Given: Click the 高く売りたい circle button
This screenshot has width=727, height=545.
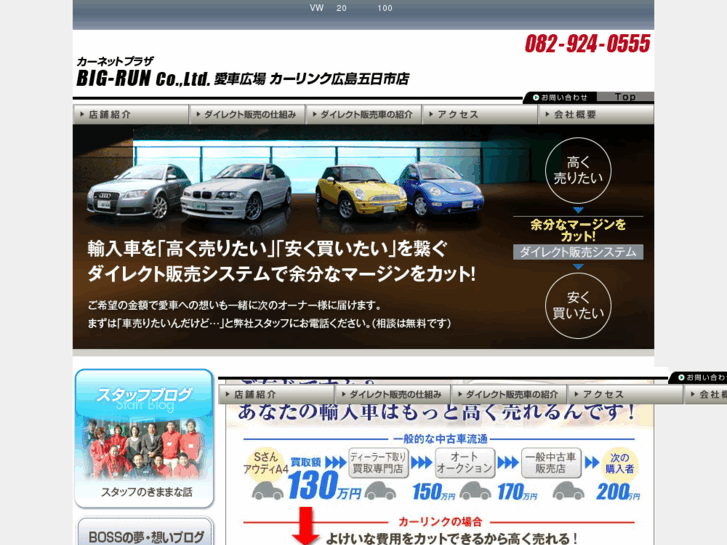Looking at the screenshot, I should pos(578,170).
